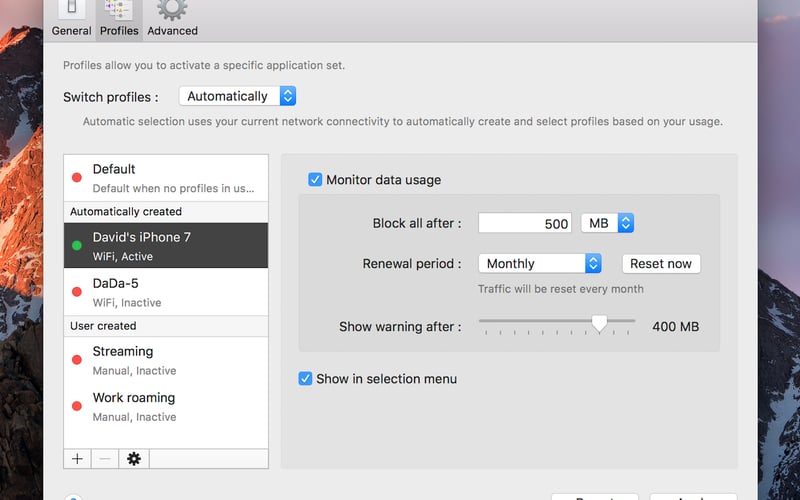Screen dimensions: 800x500
Task: Click the Block all after value field
Action: (x=524, y=223)
